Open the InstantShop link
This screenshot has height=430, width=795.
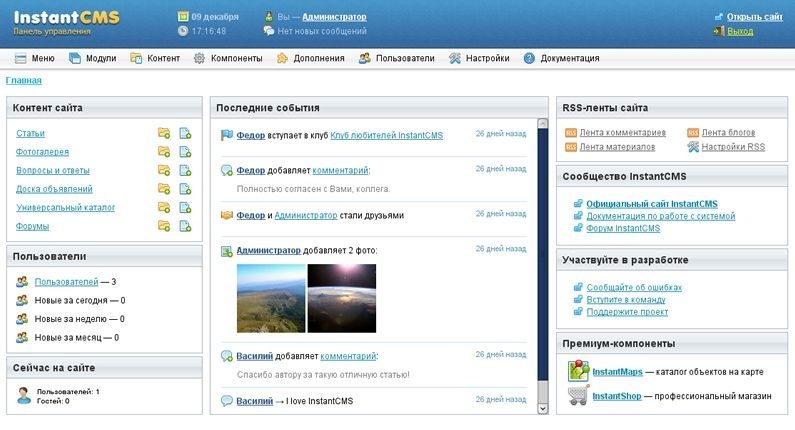[x=617, y=396]
